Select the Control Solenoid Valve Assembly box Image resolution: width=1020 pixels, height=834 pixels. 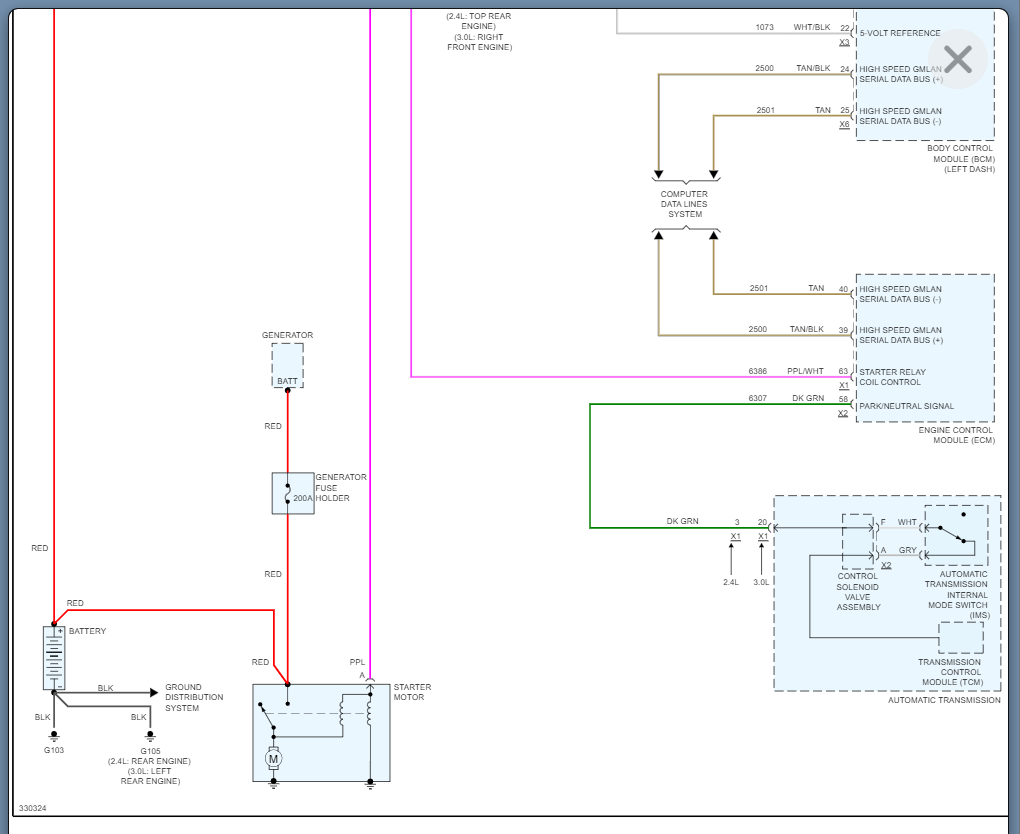click(858, 541)
